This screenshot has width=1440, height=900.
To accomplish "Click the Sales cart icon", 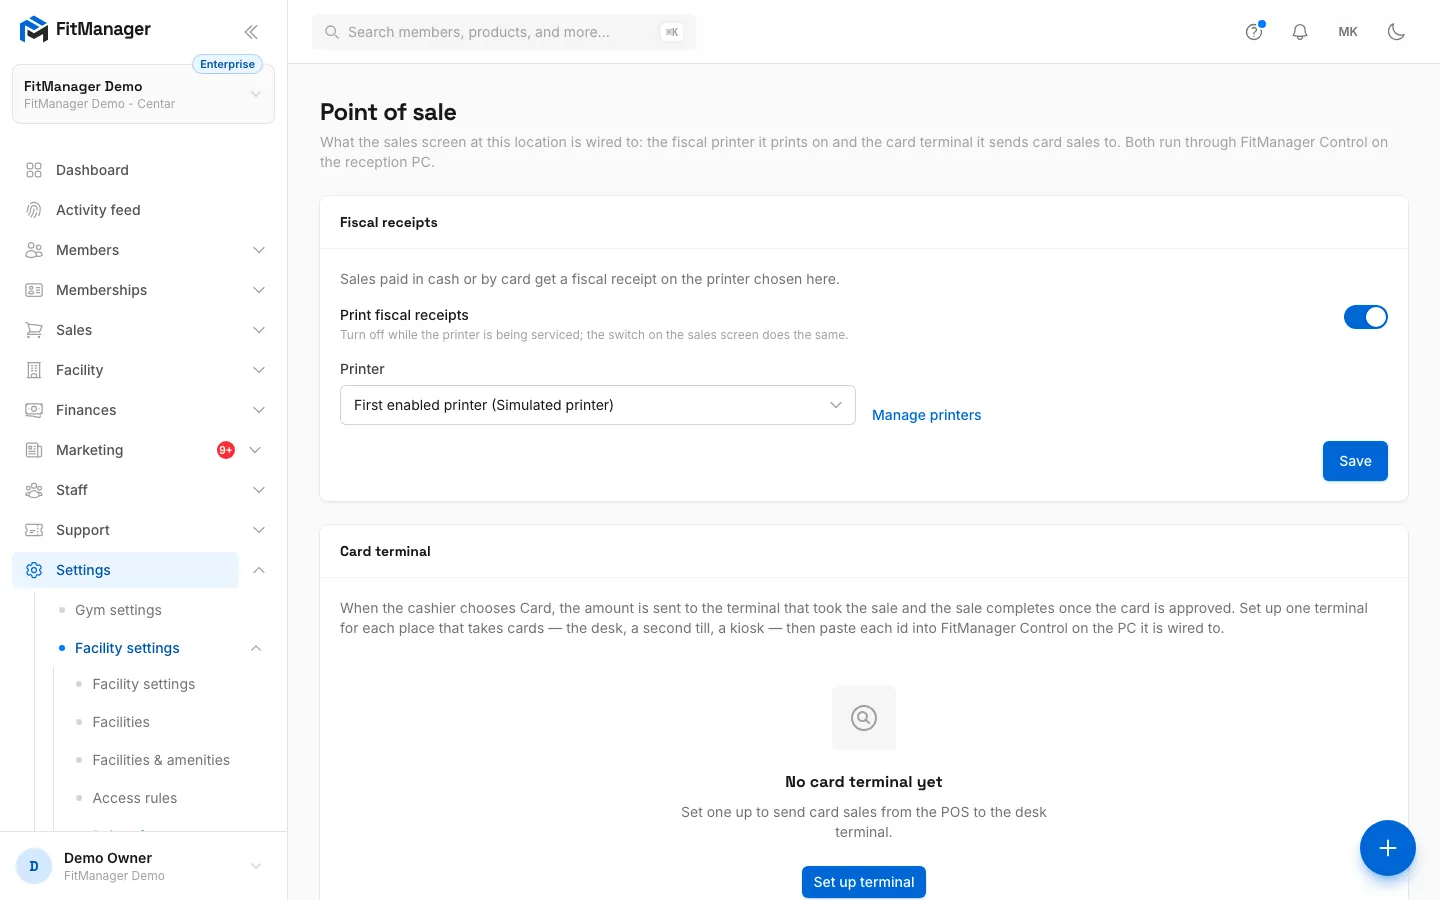I will (x=34, y=330).
